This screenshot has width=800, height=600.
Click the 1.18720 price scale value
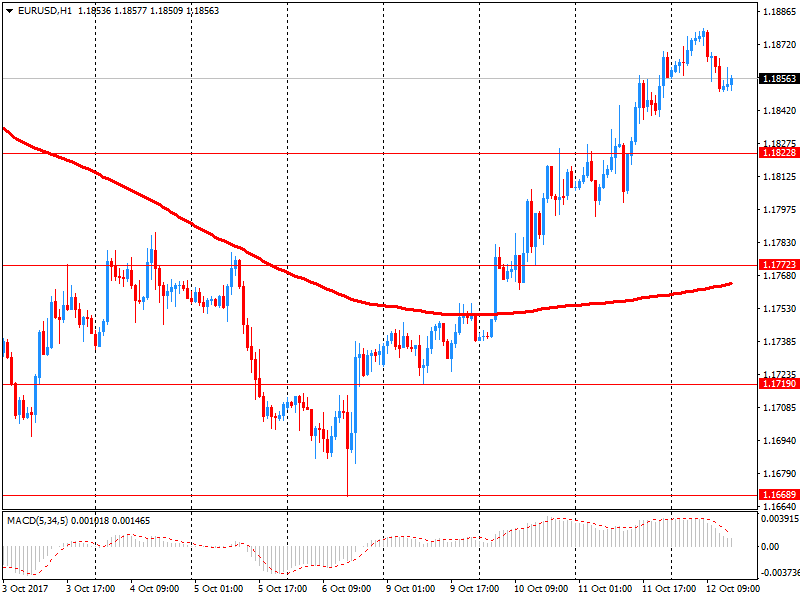[x=779, y=45]
